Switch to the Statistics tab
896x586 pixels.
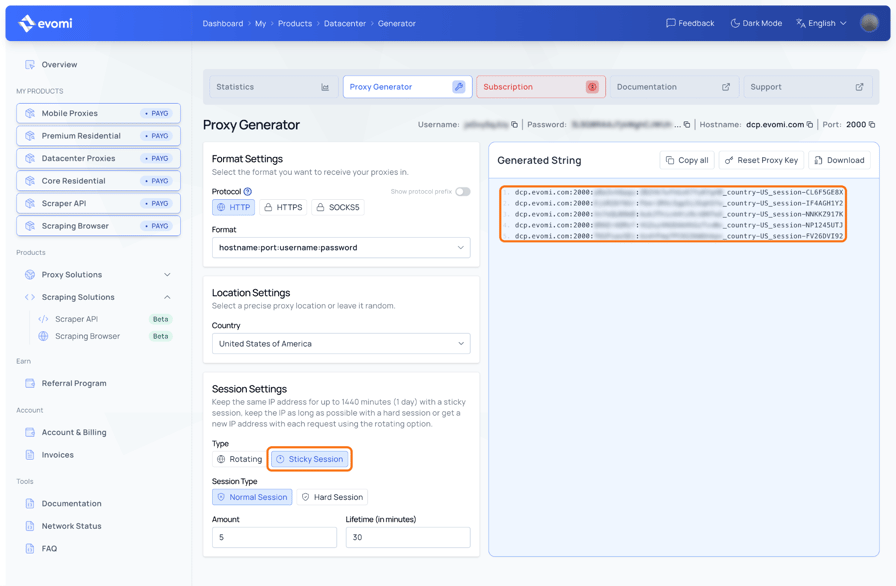[273, 87]
